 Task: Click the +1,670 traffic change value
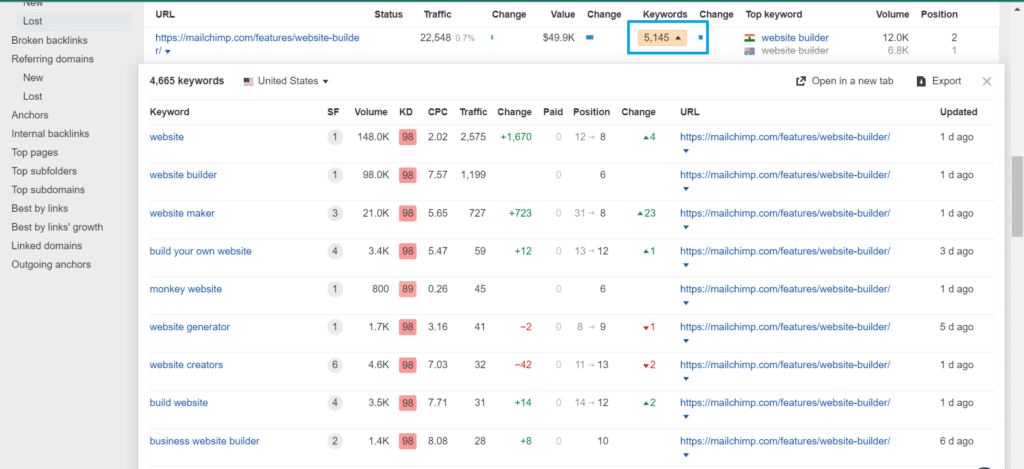coord(515,137)
